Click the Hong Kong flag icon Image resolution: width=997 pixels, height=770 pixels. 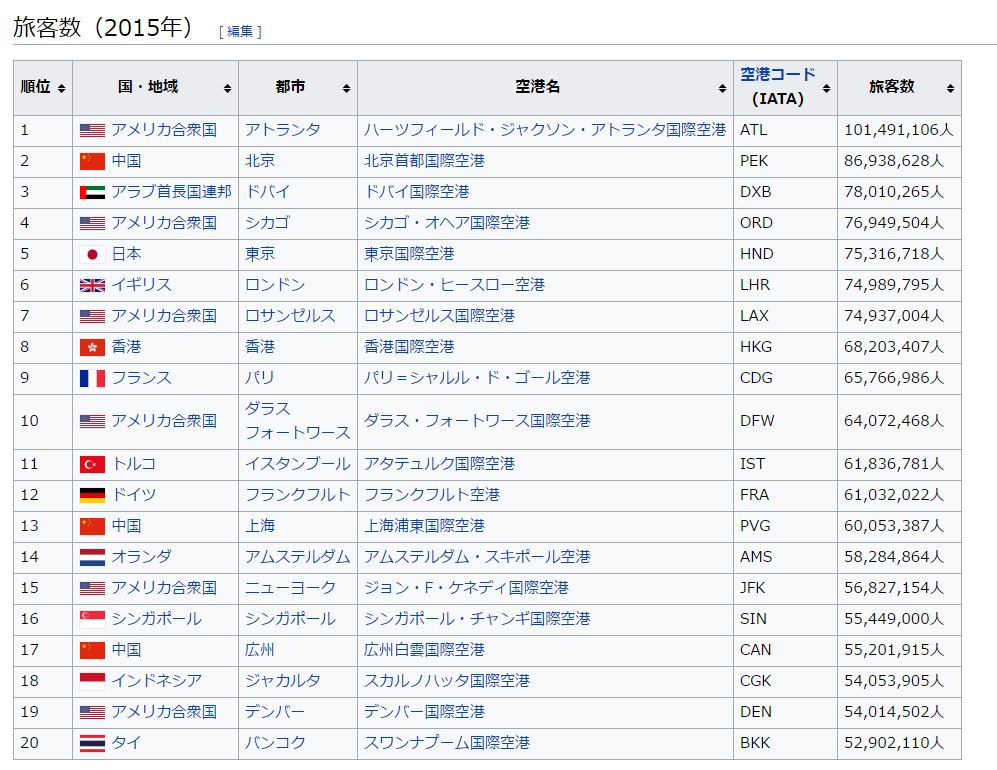pos(92,347)
